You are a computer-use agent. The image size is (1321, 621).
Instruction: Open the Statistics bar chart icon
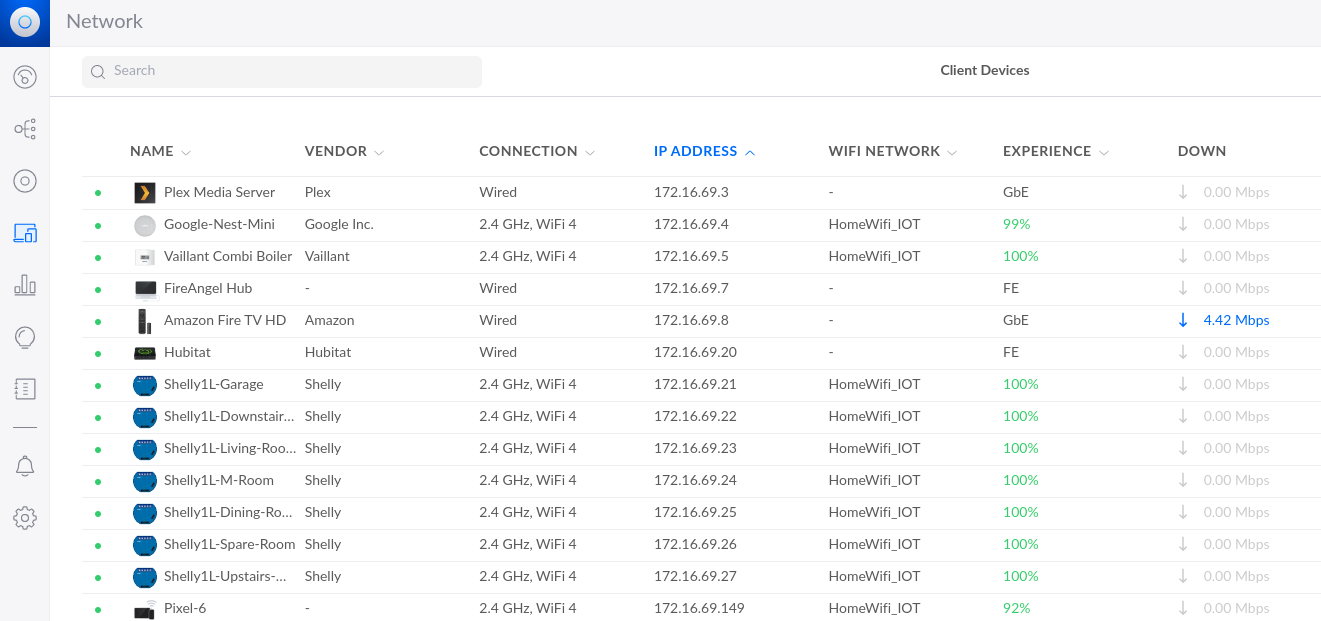tap(25, 285)
